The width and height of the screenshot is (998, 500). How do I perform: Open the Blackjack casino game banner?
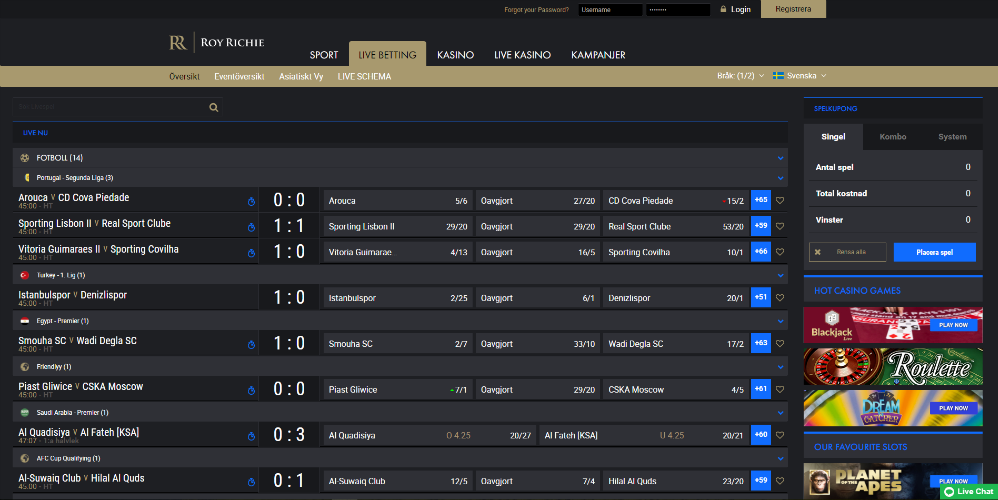[x=893, y=325]
